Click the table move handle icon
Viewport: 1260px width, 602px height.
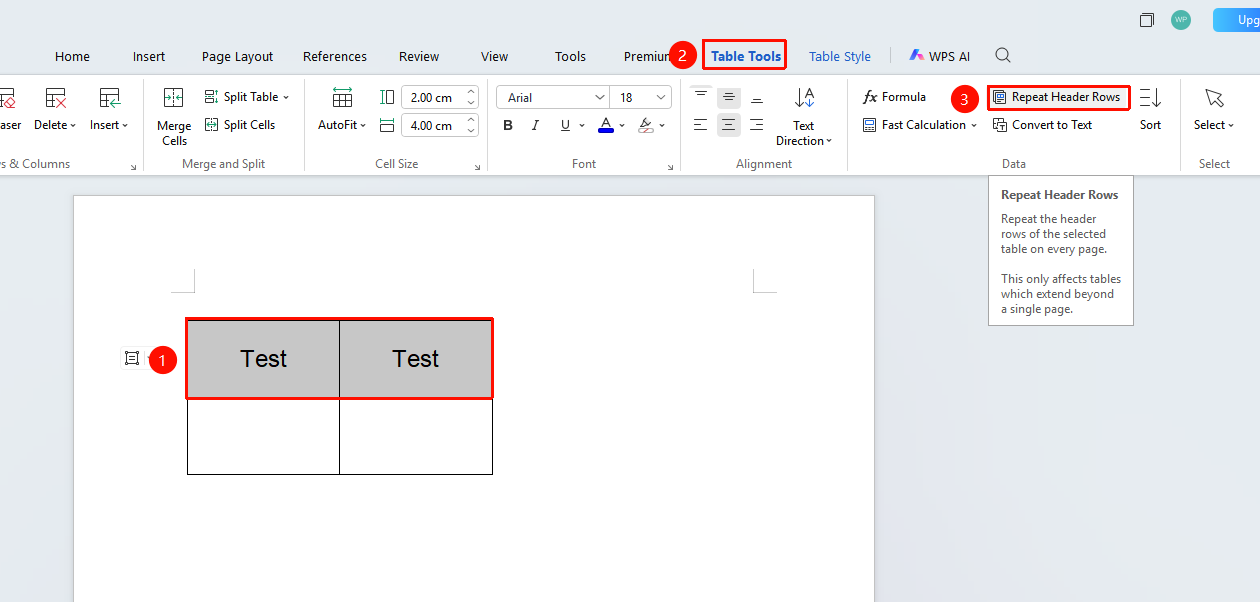coord(131,358)
